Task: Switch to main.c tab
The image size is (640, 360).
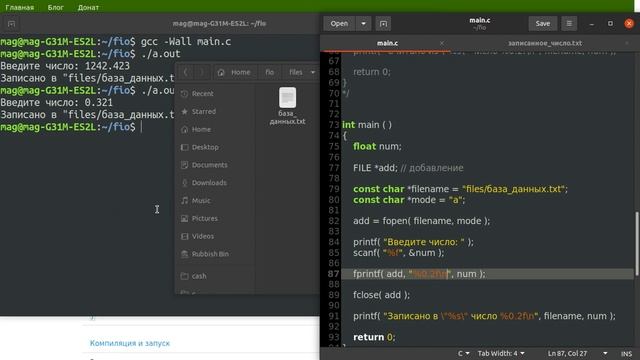Action: point(387,43)
